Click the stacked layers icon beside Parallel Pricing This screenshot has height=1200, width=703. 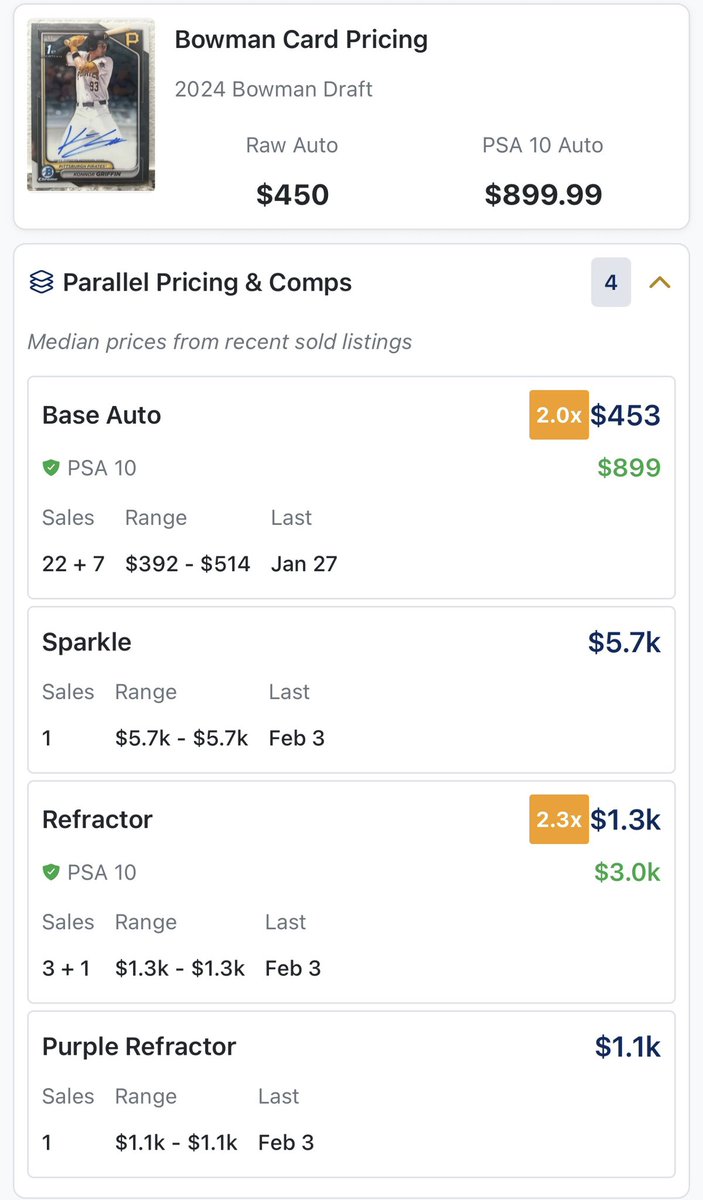[x=41, y=283]
